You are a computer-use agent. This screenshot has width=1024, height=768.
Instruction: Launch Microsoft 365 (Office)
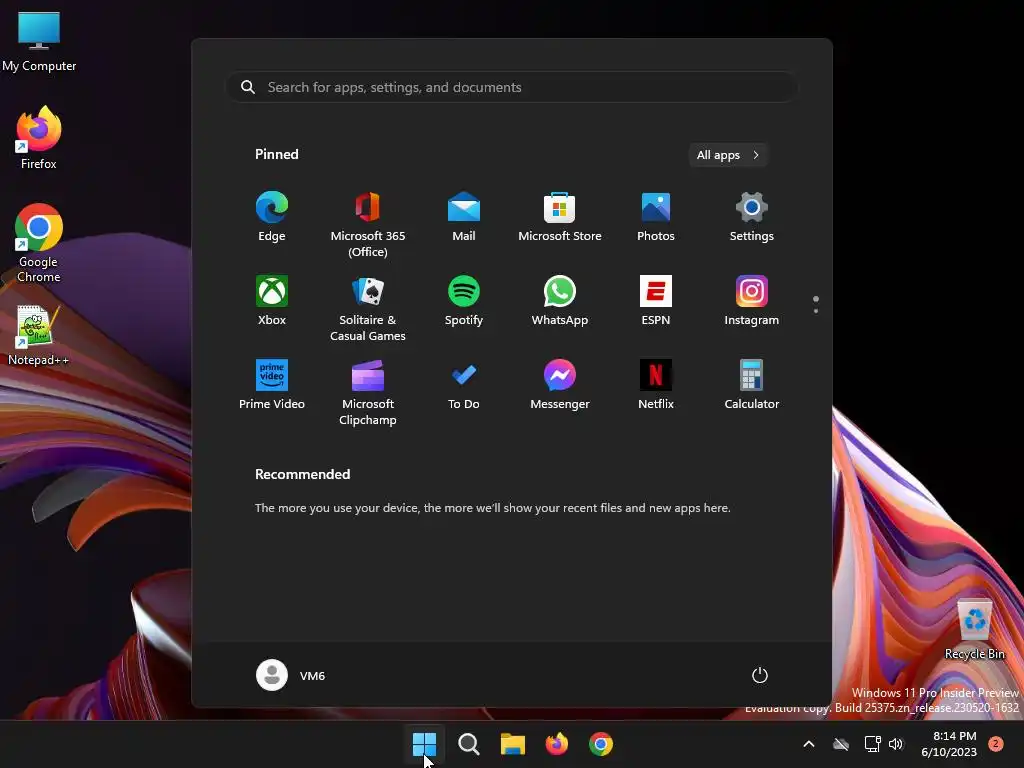coord(368,225)
